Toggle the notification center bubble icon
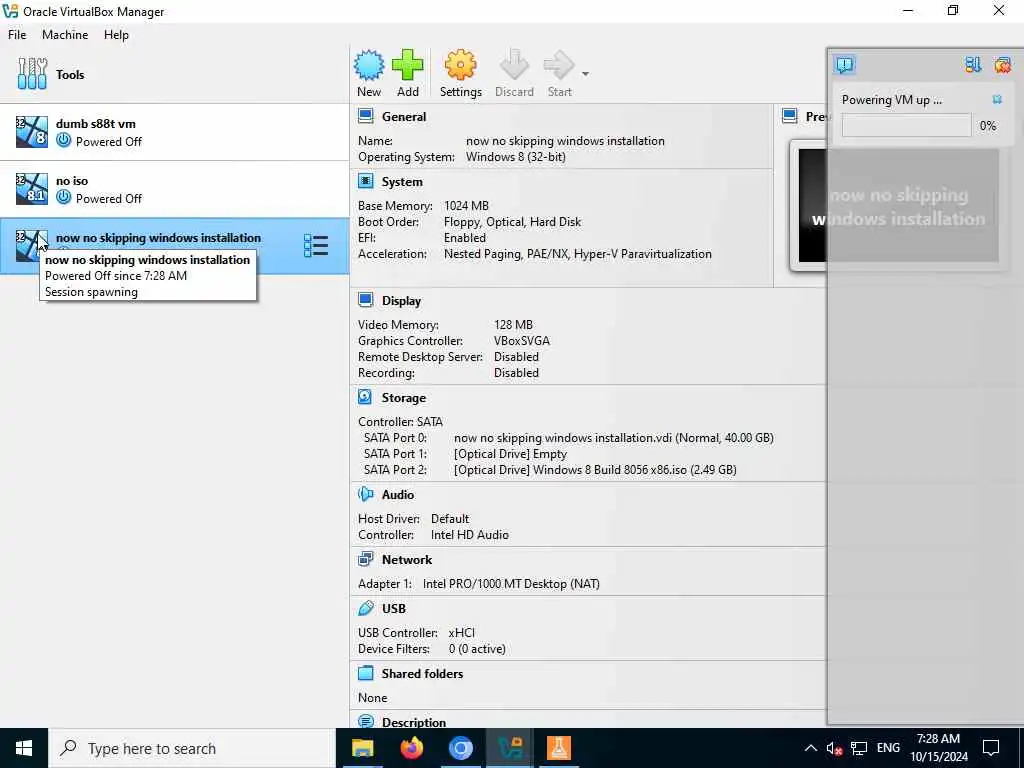This screenshot has height=768, width=1024. tap(844, 65)
